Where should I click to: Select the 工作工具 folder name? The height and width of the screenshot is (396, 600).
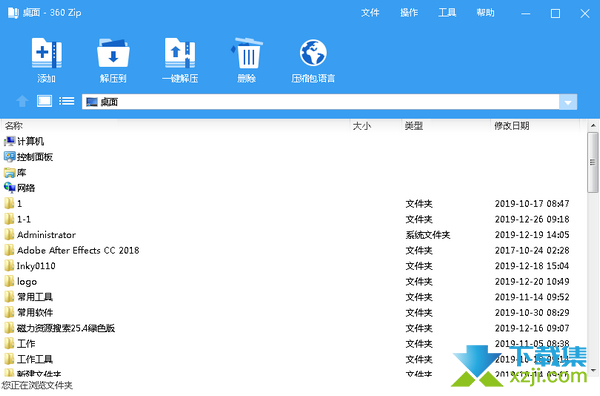pos(35,359)
